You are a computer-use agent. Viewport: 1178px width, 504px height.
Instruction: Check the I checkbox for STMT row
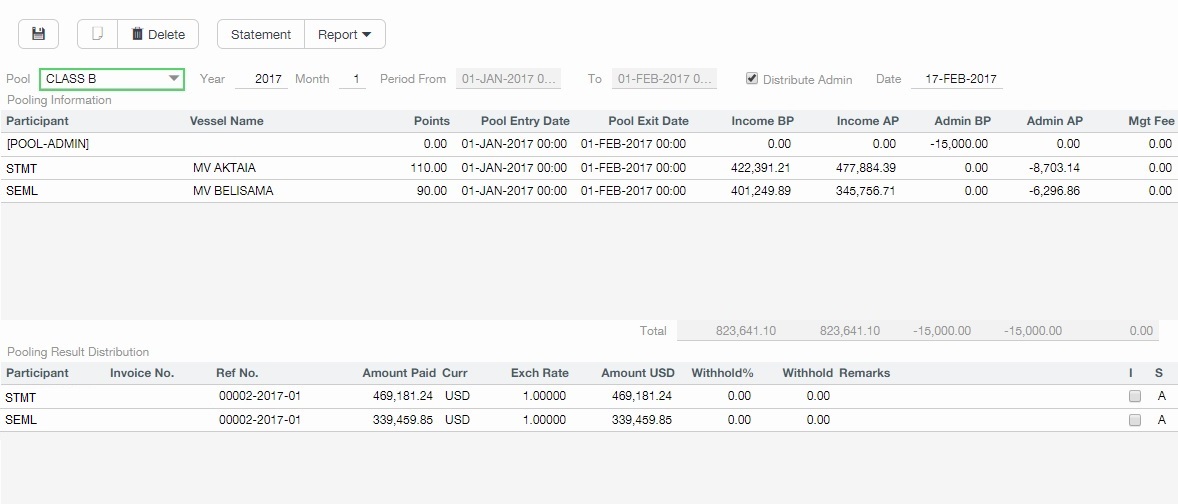coord(1134,396)
